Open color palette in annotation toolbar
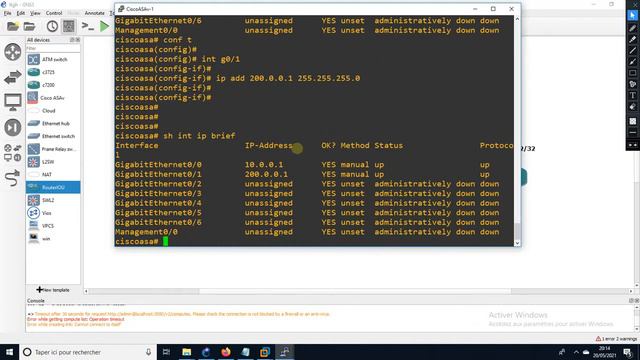640x360 pixels. pyautogui.click(x=633, y=121)
